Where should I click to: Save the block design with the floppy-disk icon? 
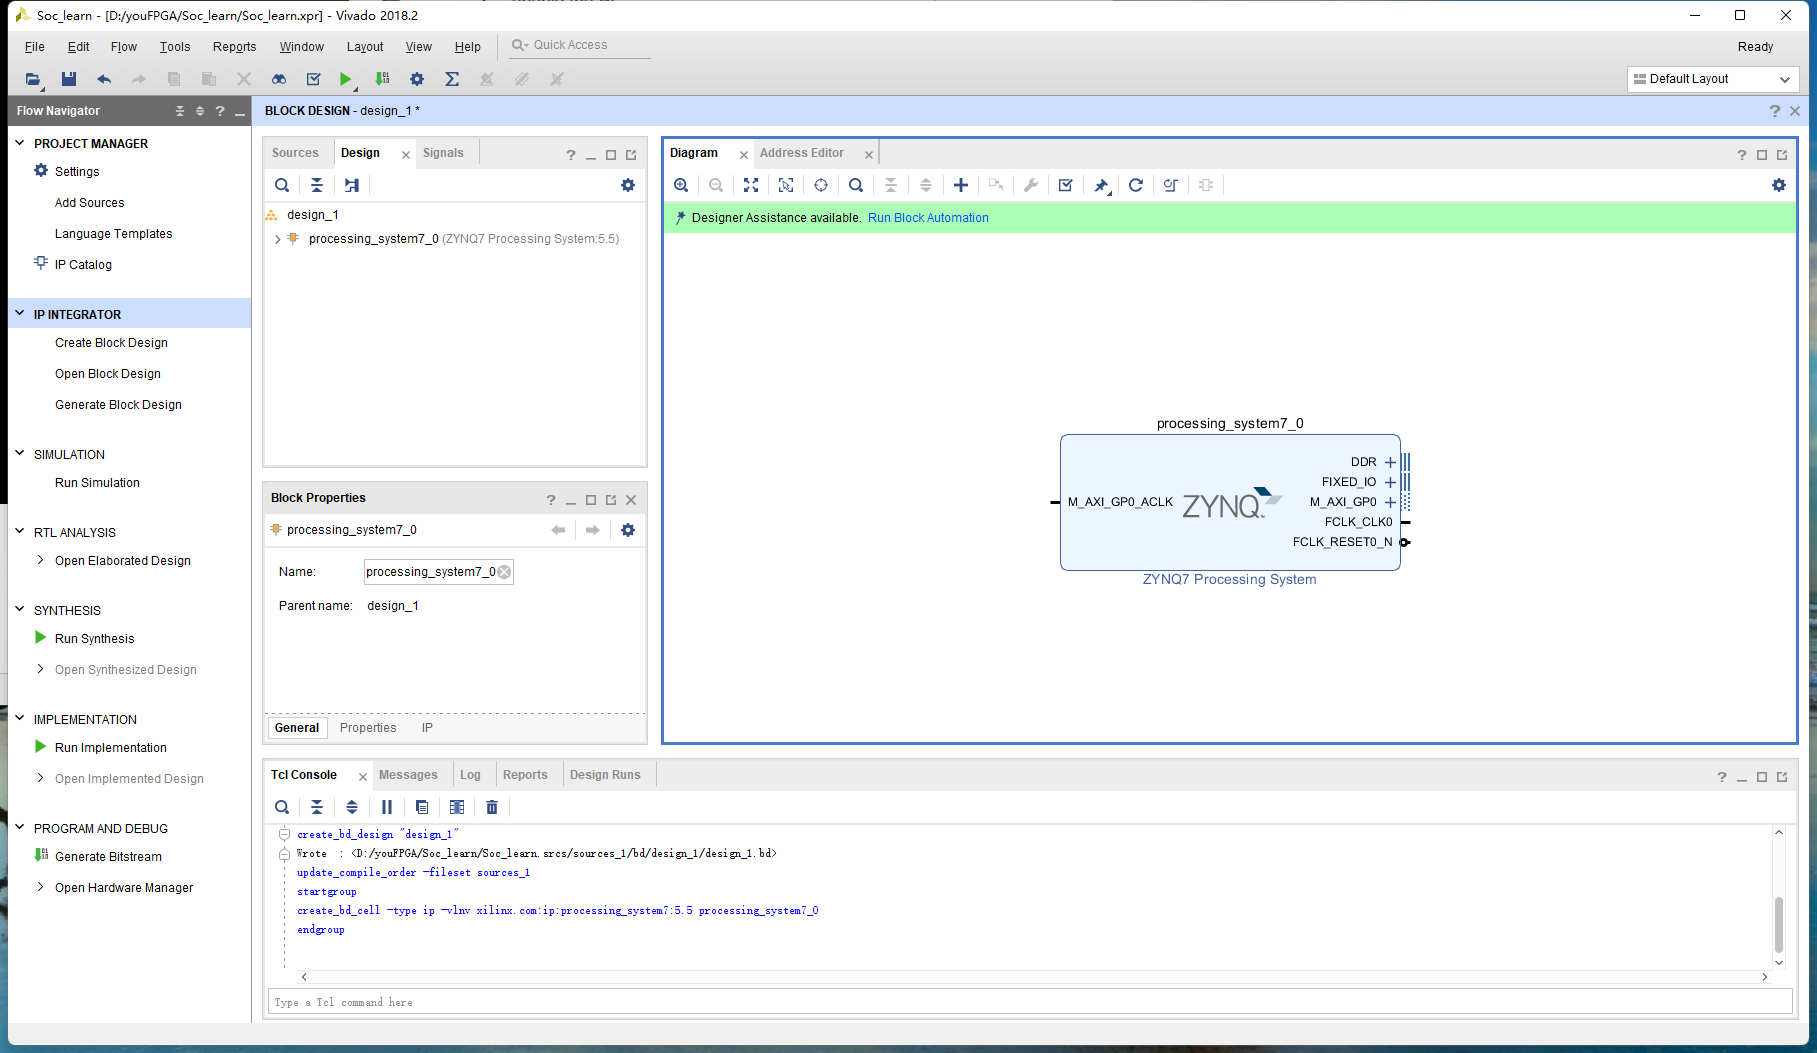tap(69, 79)
